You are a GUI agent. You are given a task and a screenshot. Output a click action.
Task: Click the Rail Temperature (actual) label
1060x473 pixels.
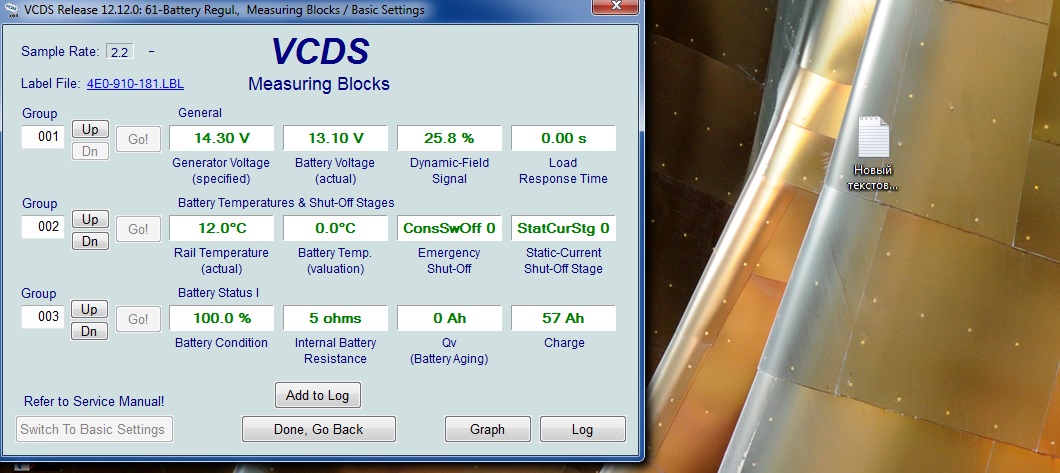[x=221, y=261]
